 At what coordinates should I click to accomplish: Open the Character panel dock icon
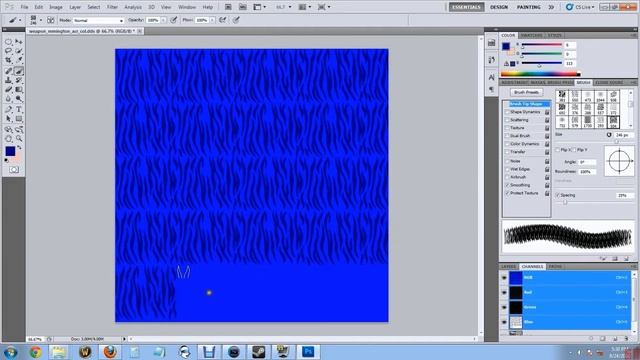491,77
